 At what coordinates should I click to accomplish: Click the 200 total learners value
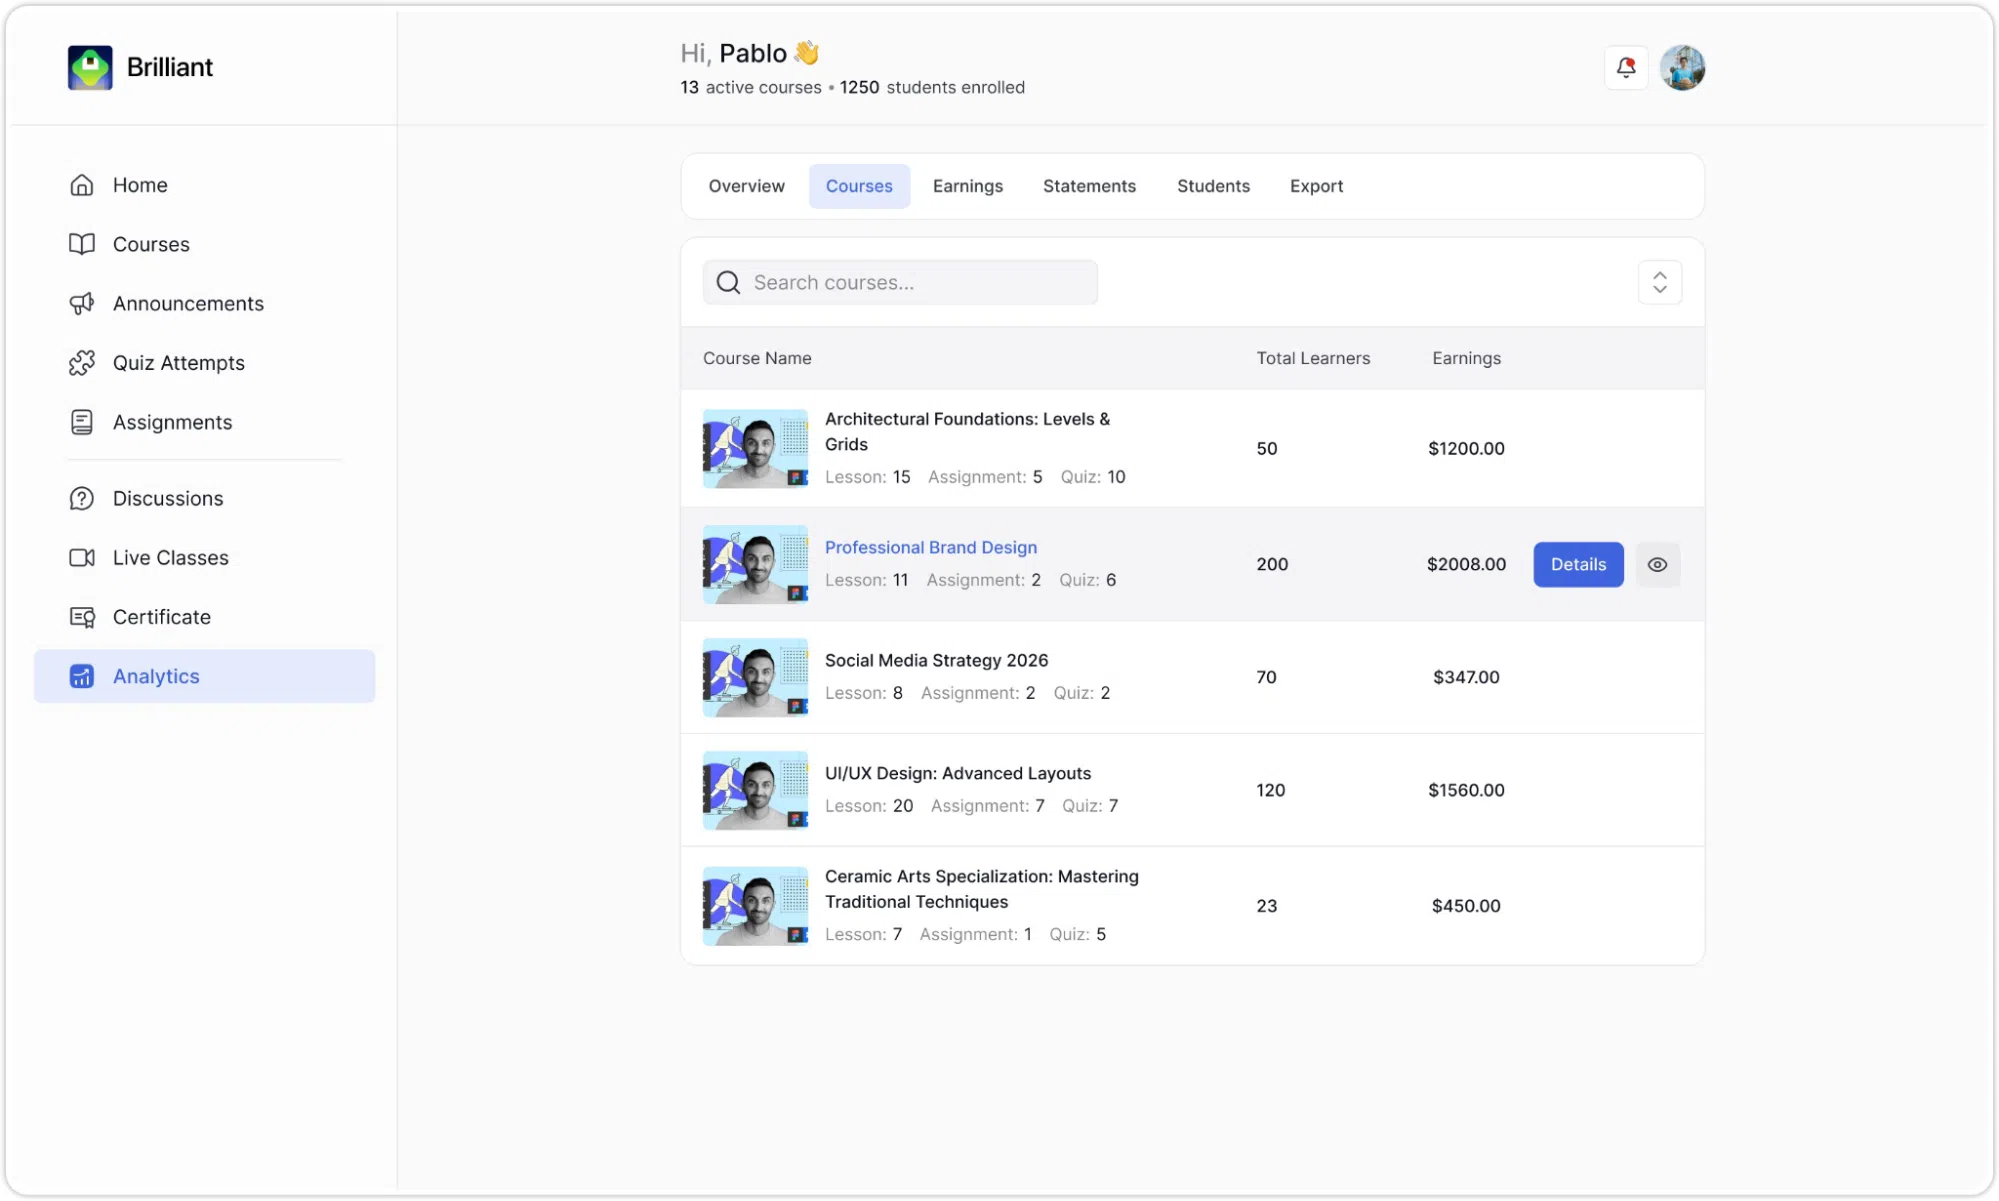click(1272, 565)
